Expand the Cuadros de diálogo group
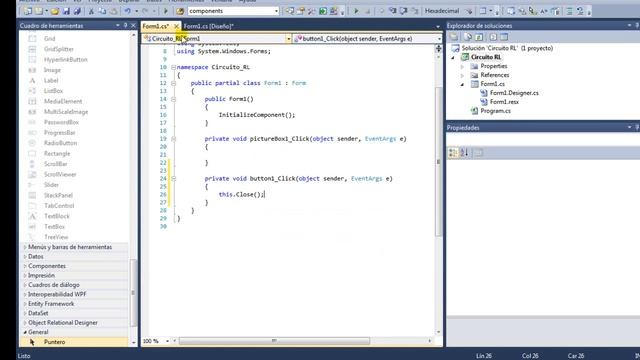Screen dimensions: 640x360 point(25,285)
